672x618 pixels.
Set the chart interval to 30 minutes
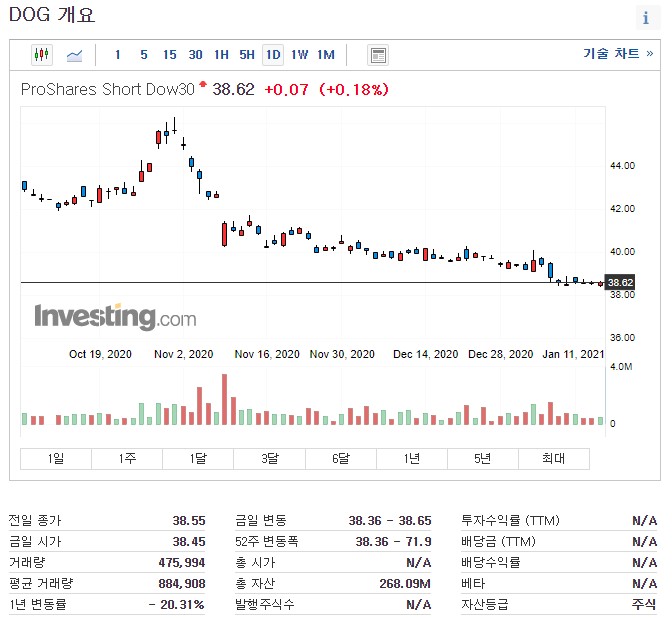[195, 55]
